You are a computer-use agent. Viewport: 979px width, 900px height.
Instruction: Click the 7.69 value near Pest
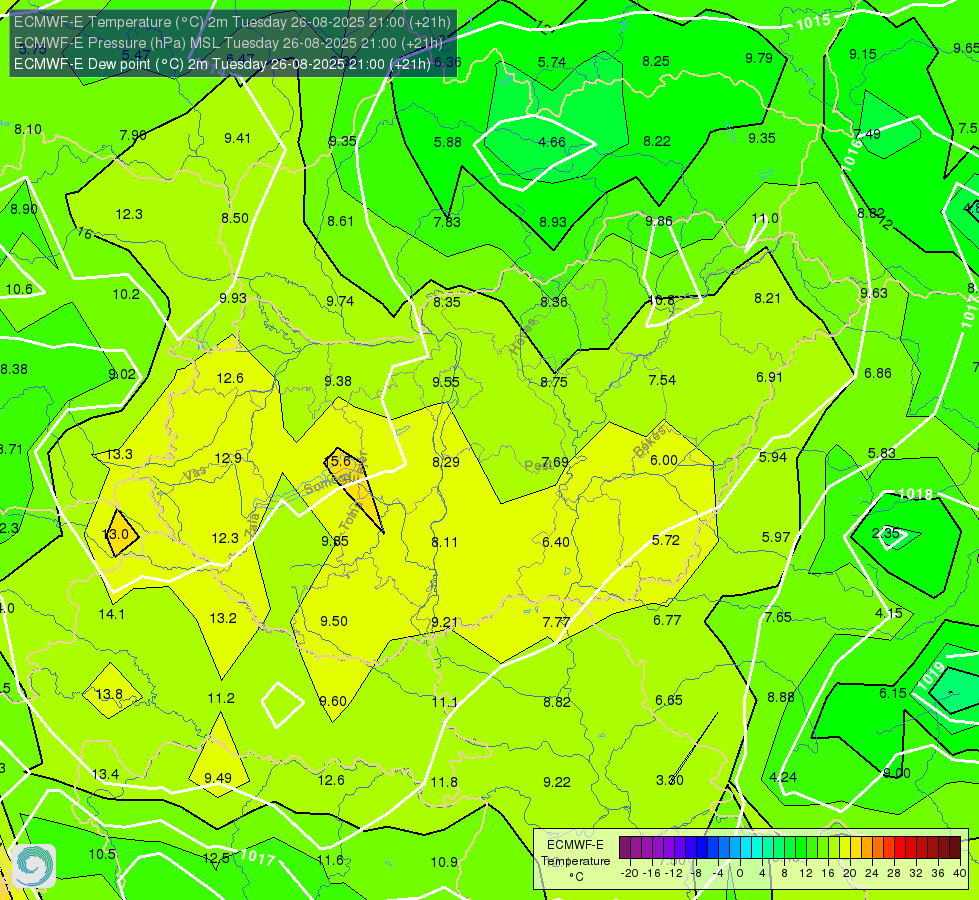click(555, 462)
